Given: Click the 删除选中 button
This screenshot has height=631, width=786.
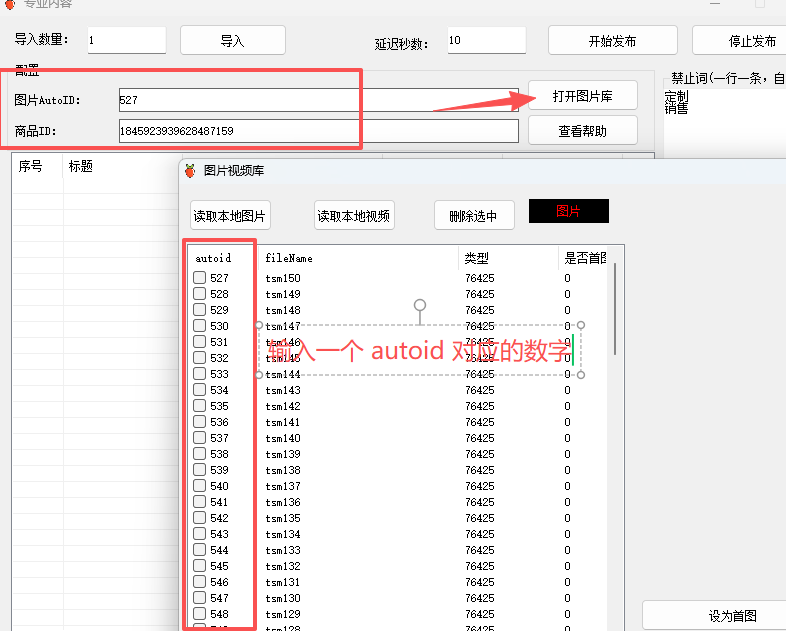Looking at the screenshot, I should (474, 216).
